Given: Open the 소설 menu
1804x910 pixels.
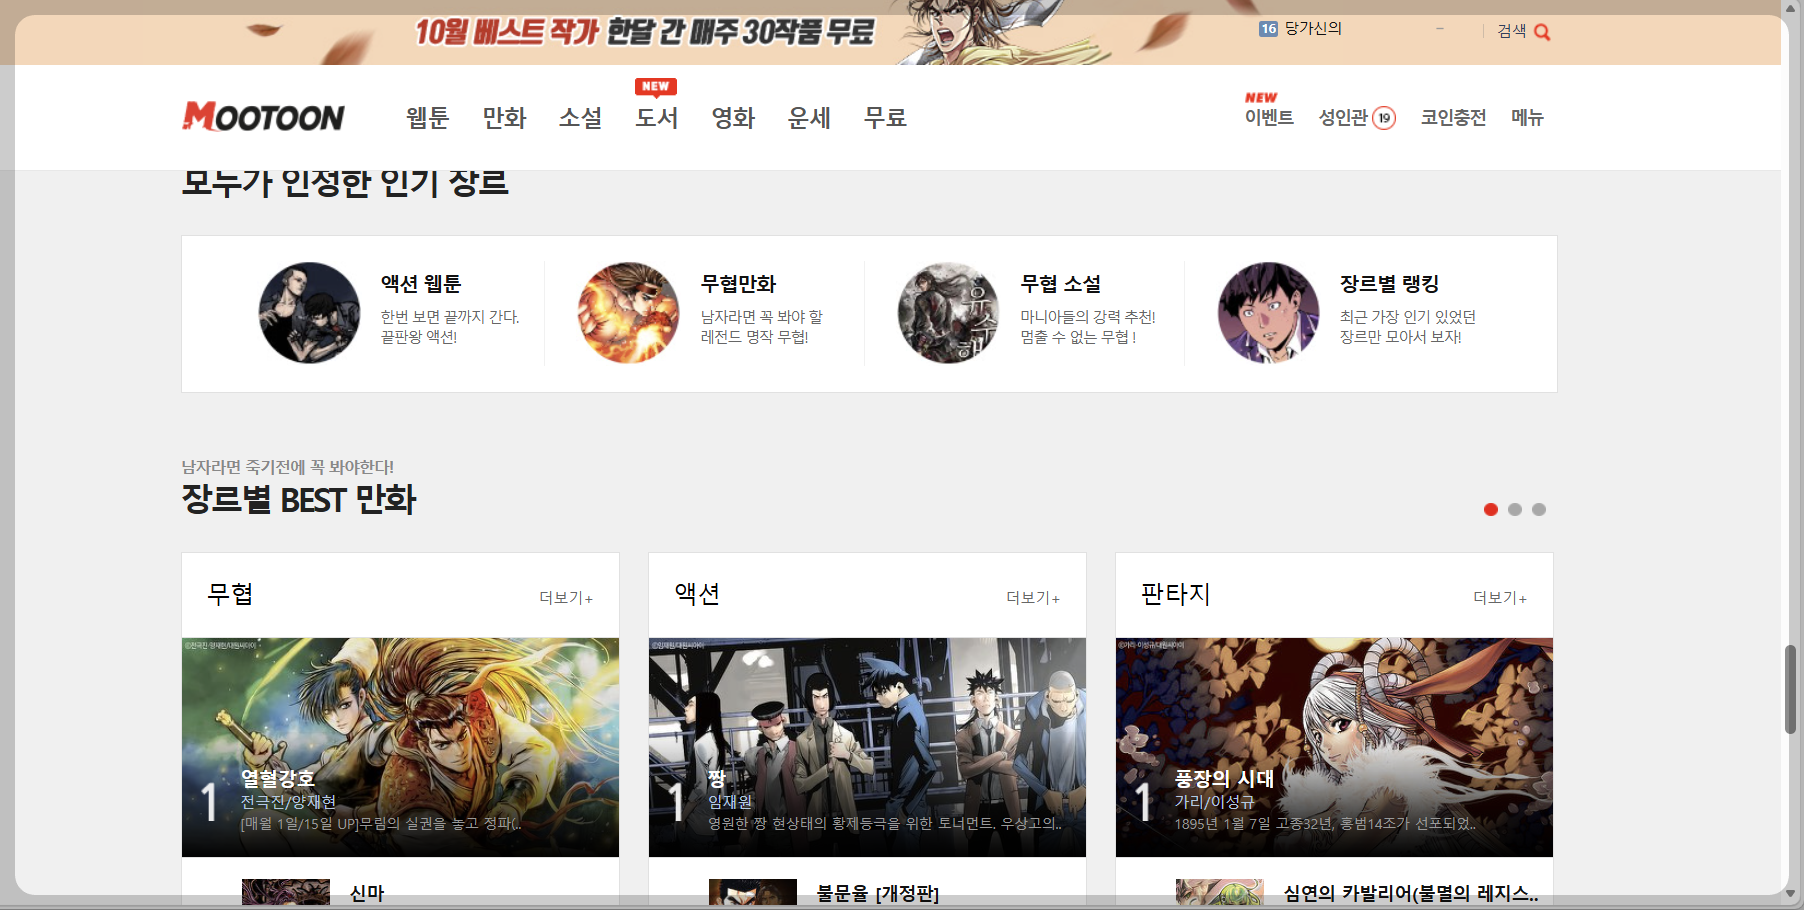Looking at the screenshot, I should [x=580, y=118].
